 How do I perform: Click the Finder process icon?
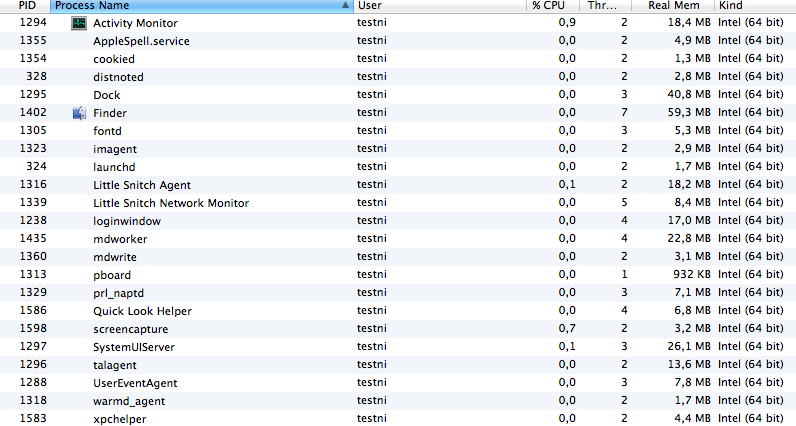click(x=79, y=113)
